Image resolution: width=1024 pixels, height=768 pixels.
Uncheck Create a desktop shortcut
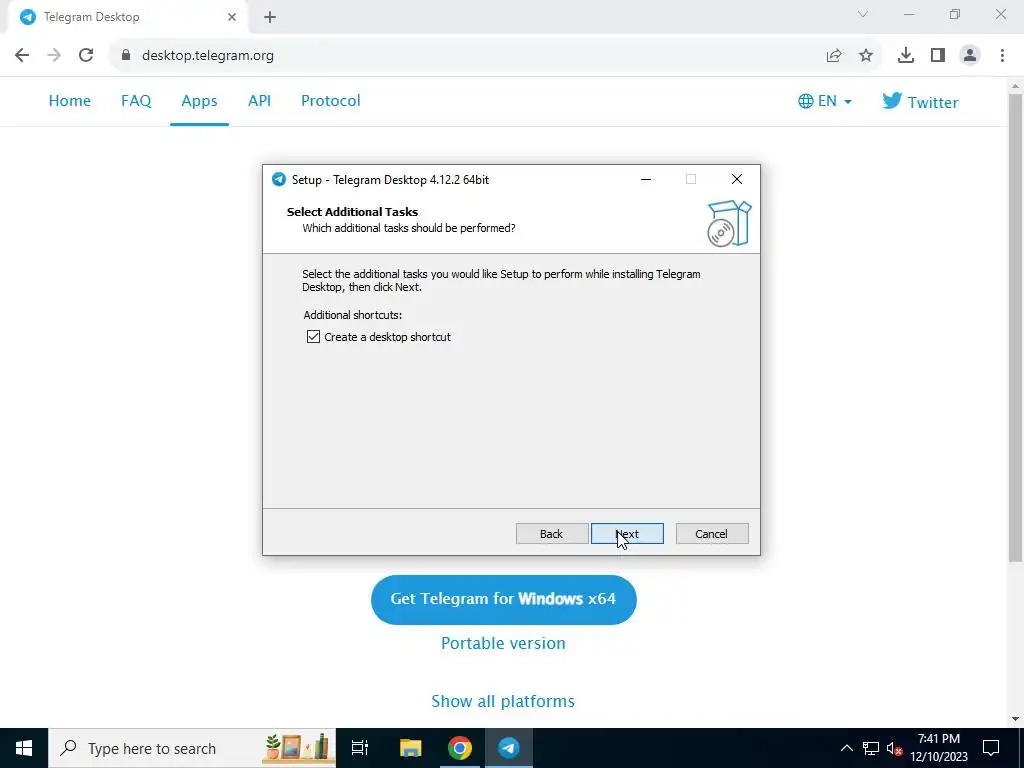tap(313, 337)
